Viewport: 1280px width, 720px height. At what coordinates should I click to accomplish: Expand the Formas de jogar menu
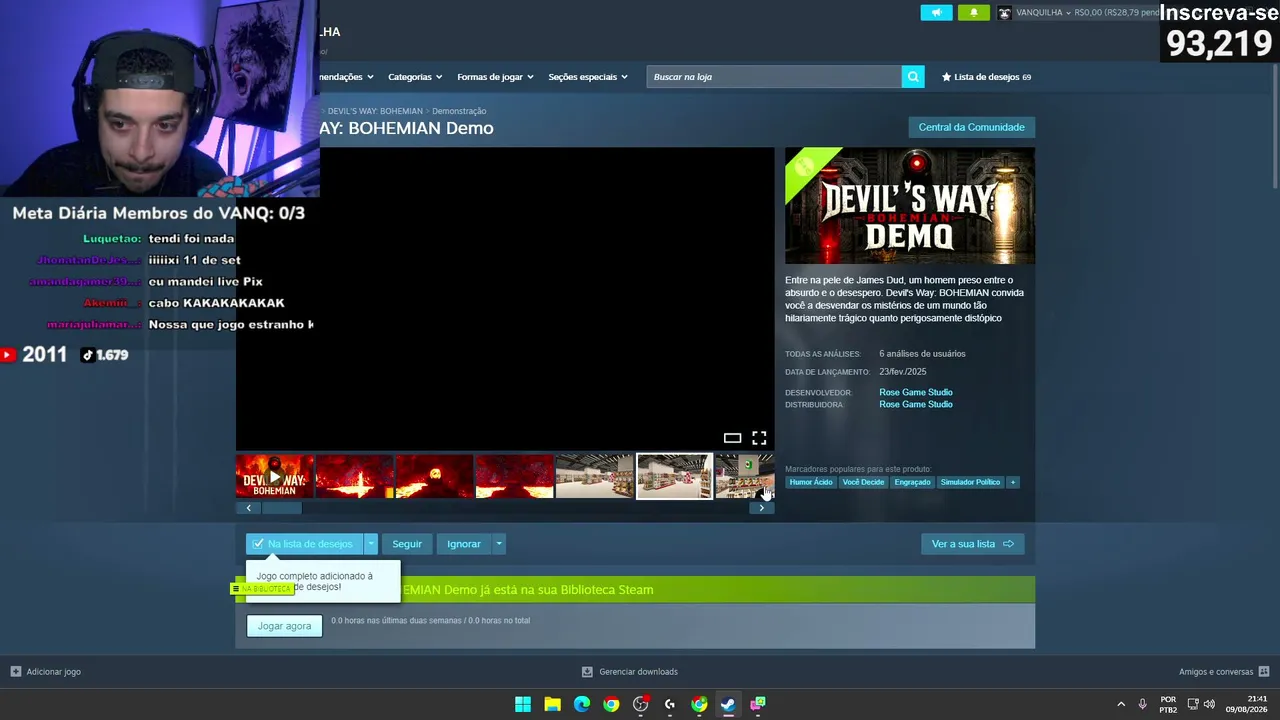(495, 77)
